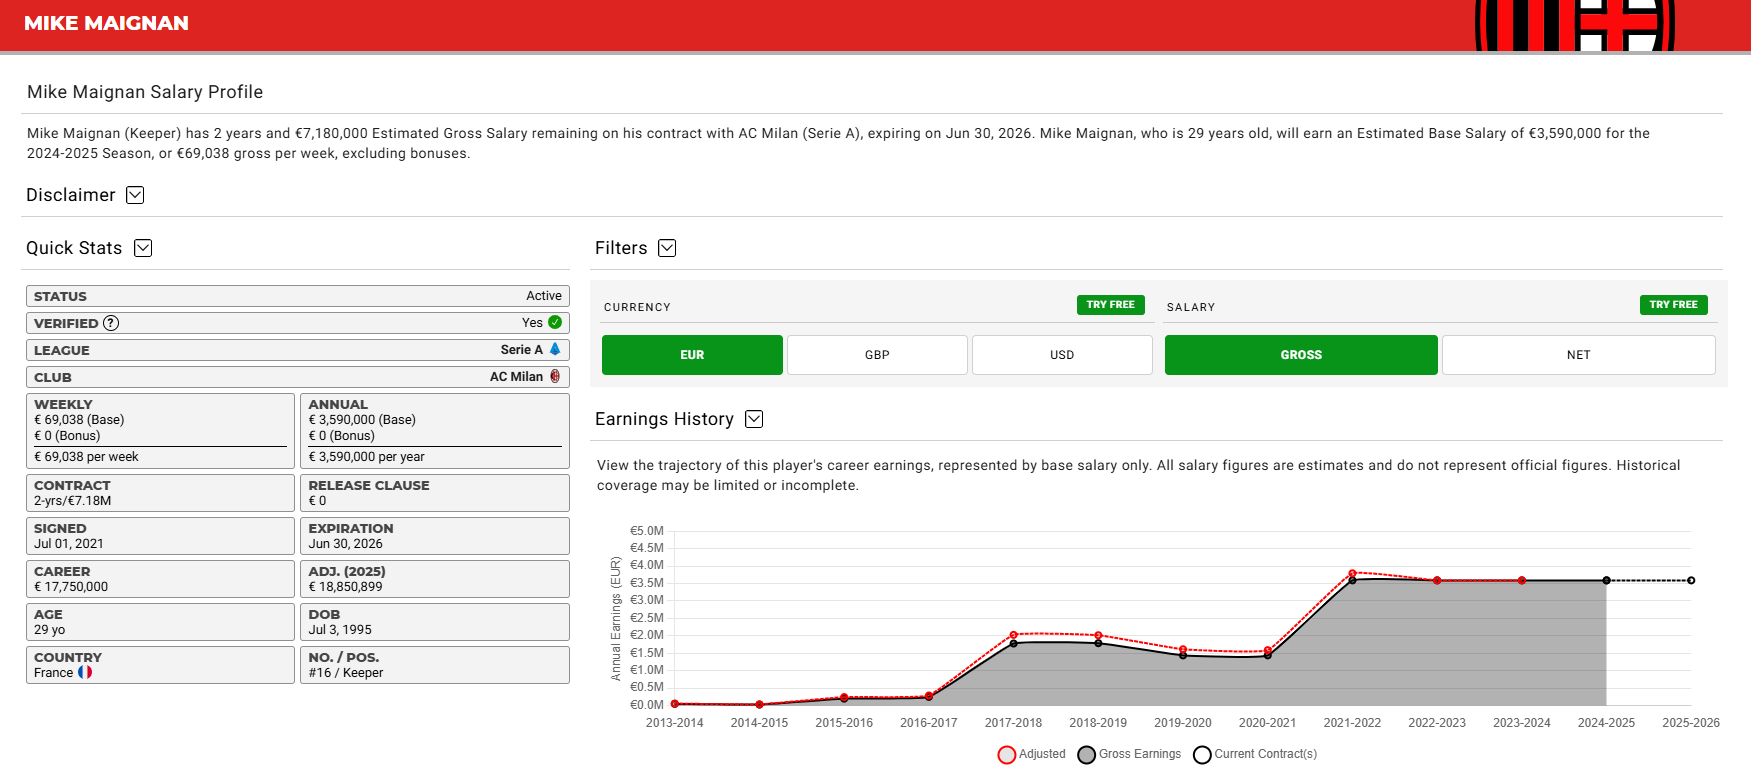
Task: Switch currency to GBP
Action: [x=877, y=355]
